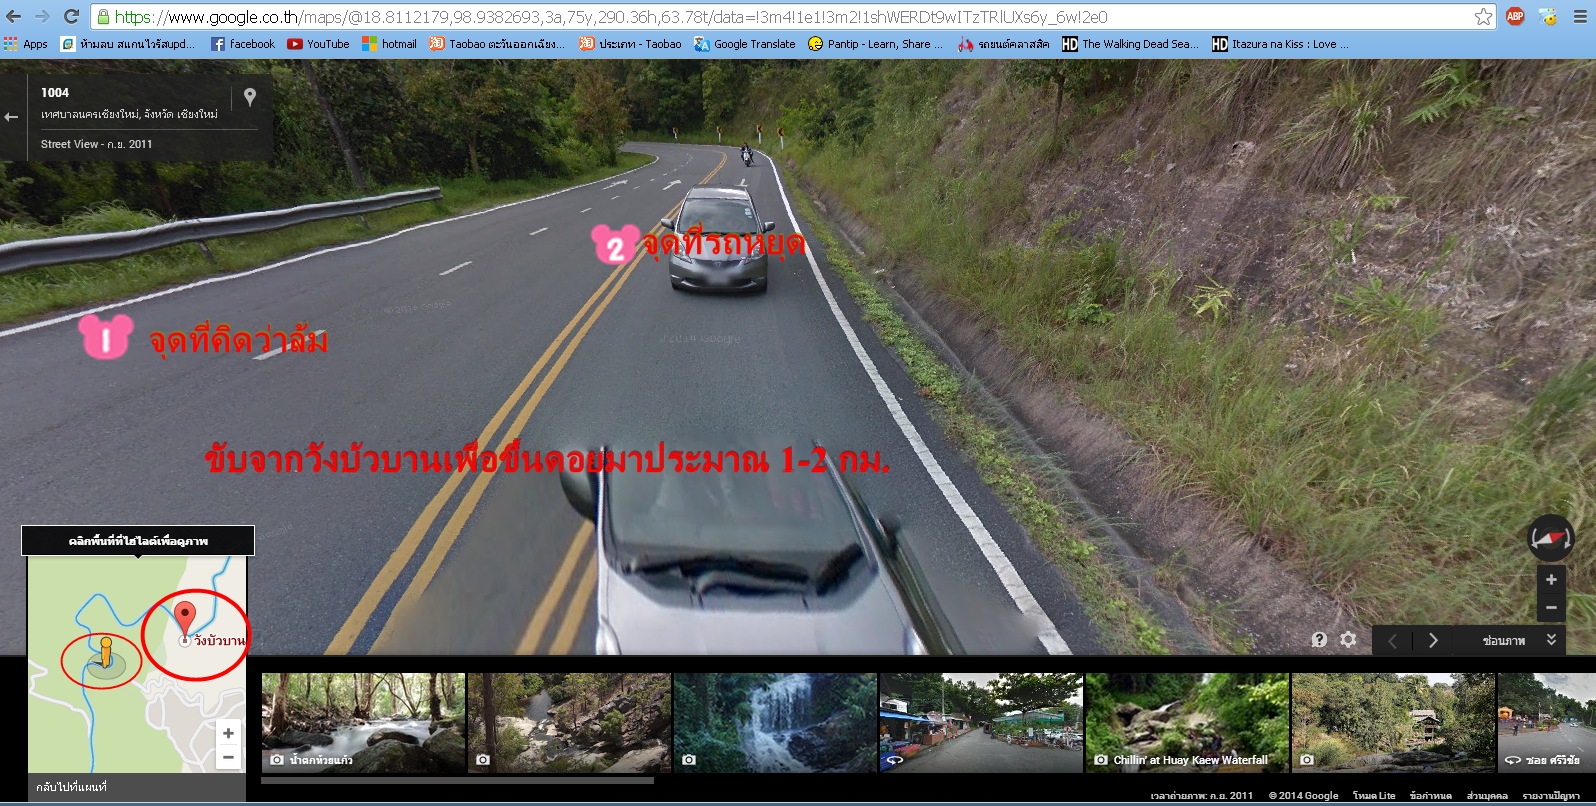Open the YouTube bookmark
Viewport: 1596px width, 806px height.
(318, 44)
